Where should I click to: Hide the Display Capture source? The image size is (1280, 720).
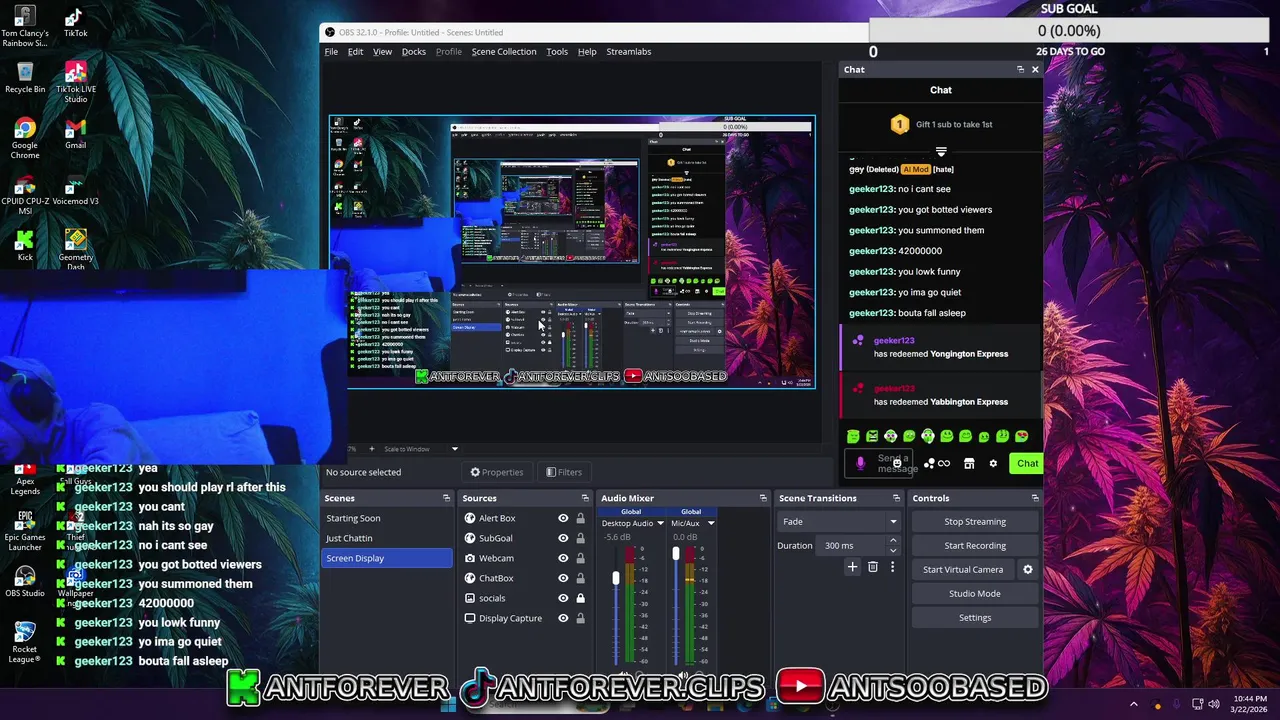click(x=563, y=618)
